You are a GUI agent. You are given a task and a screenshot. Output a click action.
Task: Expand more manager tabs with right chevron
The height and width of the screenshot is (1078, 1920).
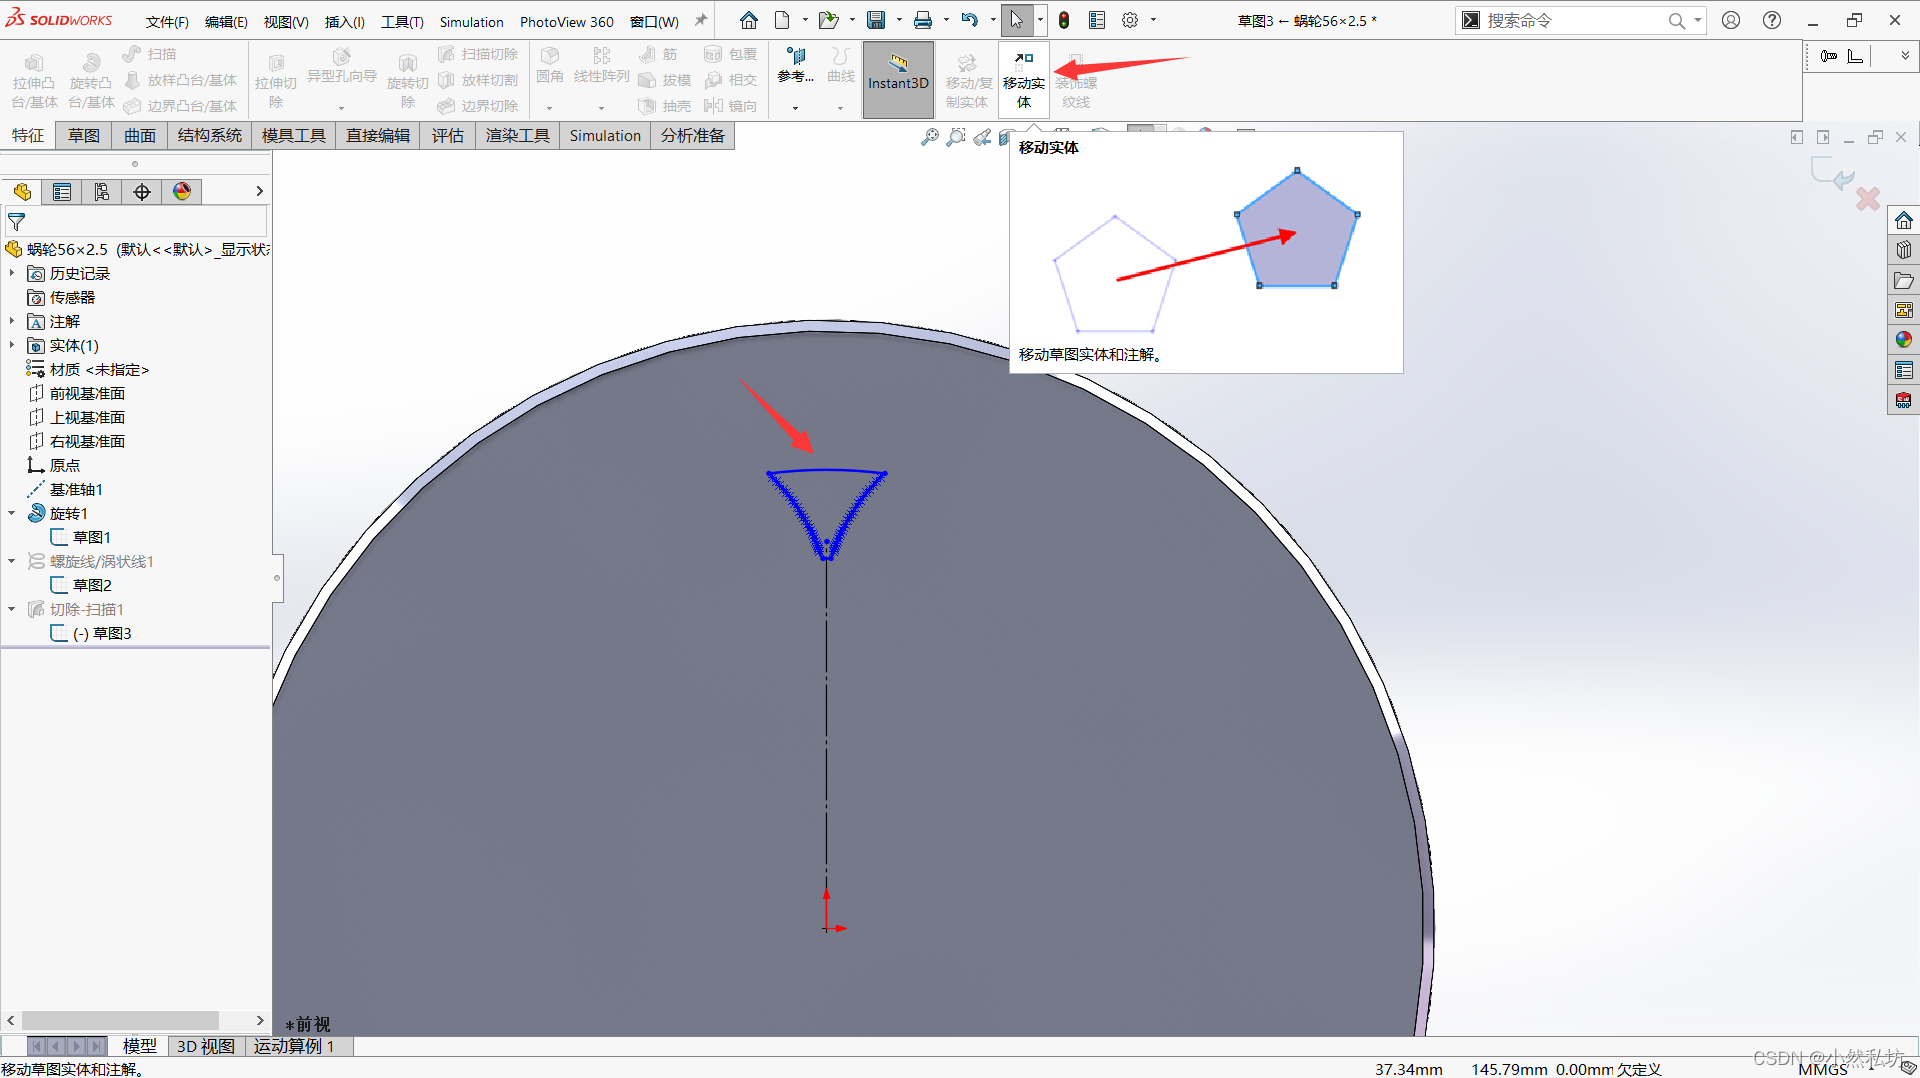point(259,192)
